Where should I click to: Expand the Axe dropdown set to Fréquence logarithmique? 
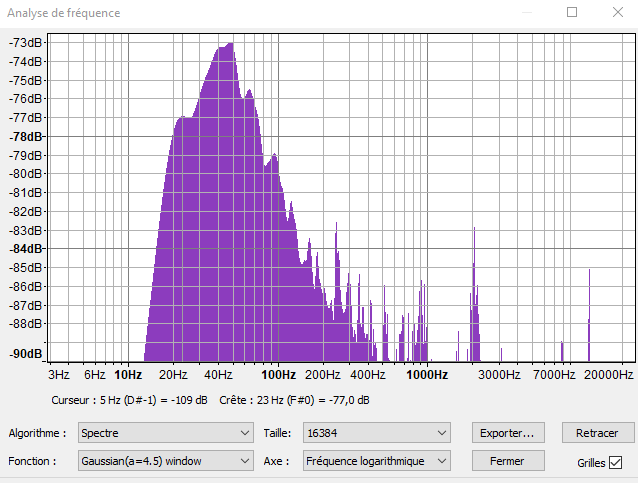(377, 461)
